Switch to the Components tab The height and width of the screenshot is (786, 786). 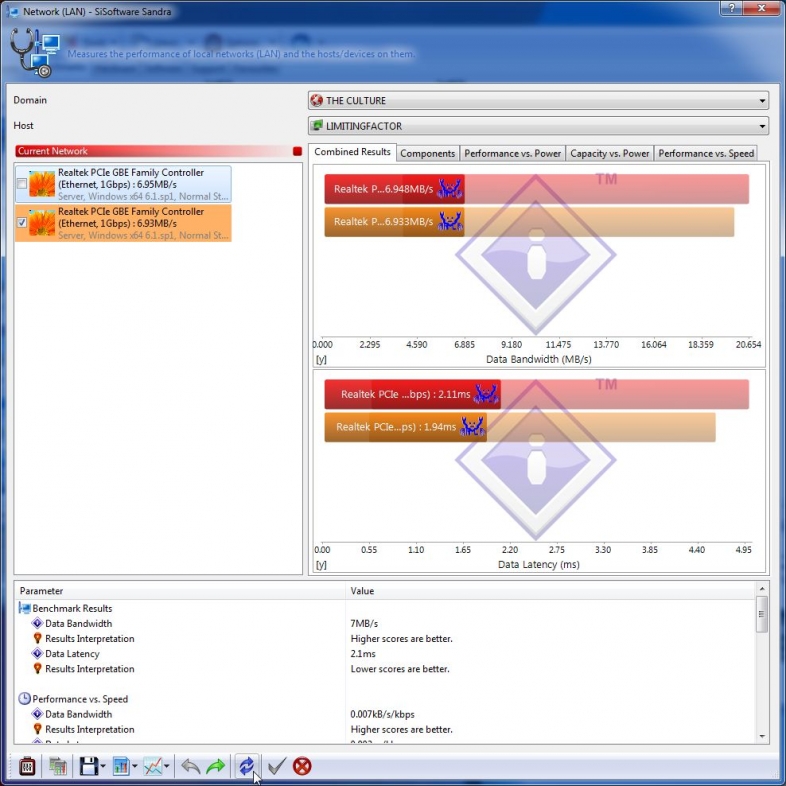click(428, 153)
